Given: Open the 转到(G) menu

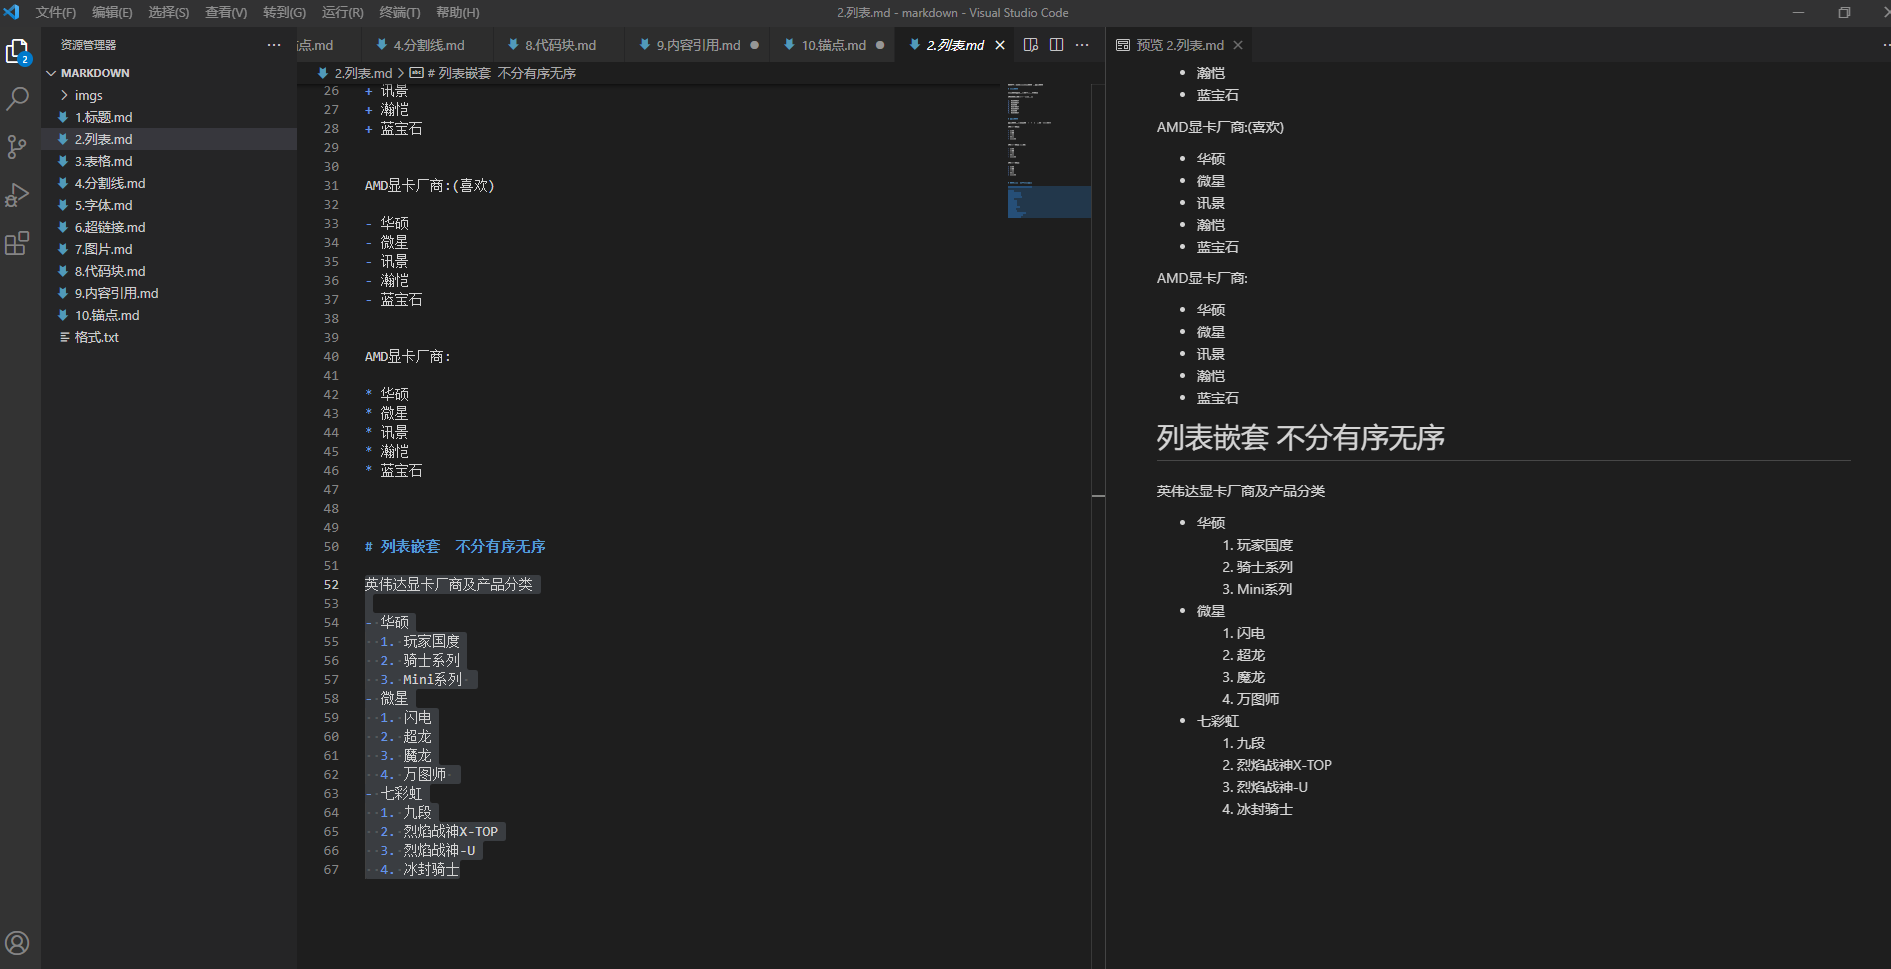Looking at the screenshot, I should coord(284,13).
